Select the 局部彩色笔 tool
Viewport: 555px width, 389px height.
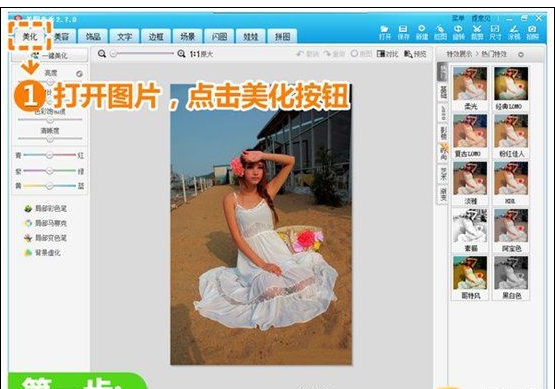coord(45,208)
